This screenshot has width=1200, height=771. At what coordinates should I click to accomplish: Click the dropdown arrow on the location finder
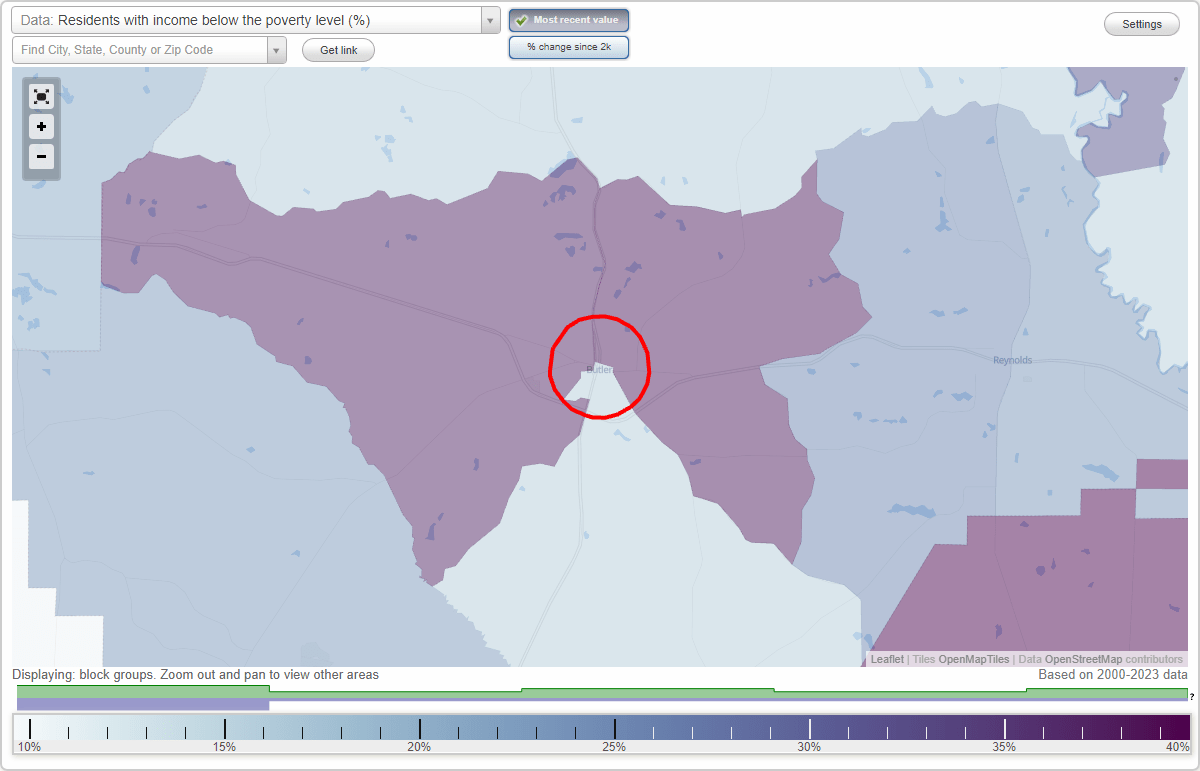pos(278,49)
